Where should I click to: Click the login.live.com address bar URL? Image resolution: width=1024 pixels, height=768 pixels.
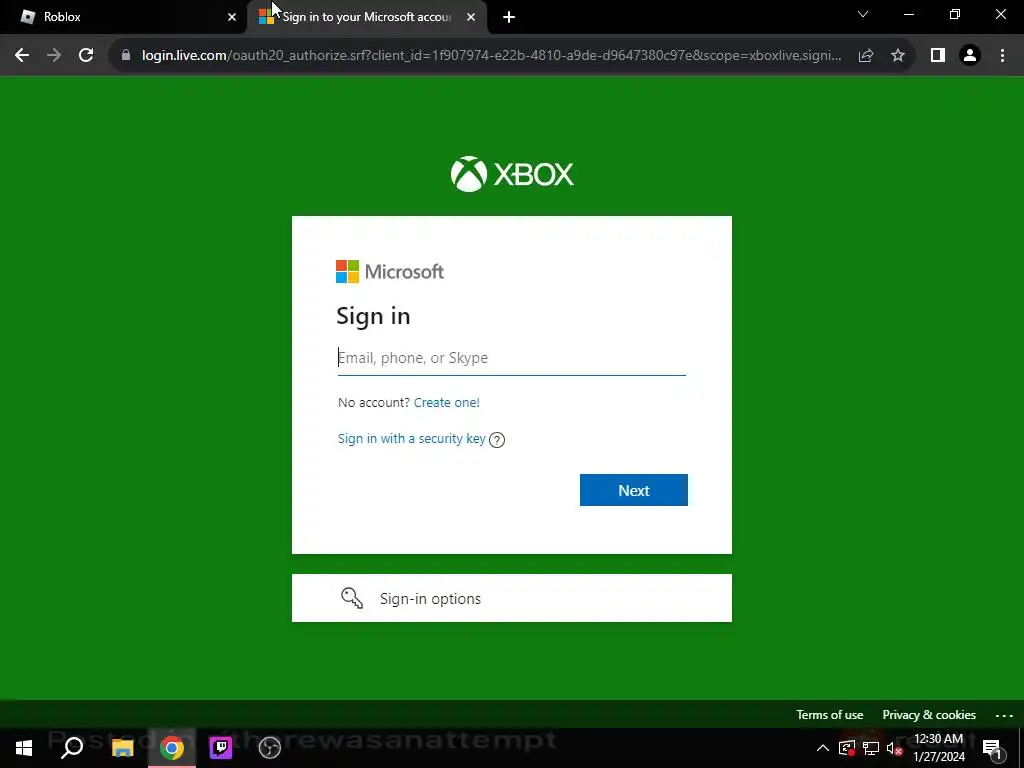[x=491, y=56]
